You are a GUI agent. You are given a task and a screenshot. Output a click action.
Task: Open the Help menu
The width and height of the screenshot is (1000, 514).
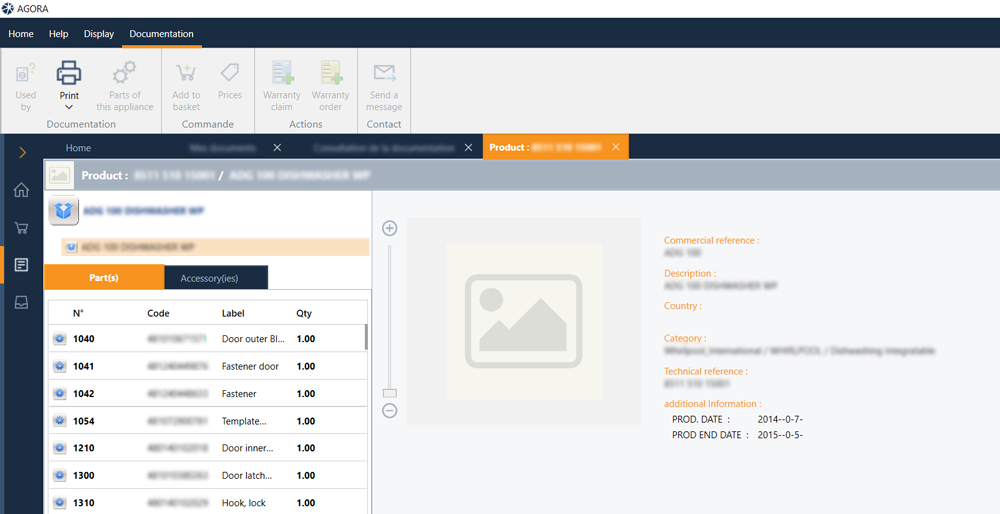tap(59, 34)
